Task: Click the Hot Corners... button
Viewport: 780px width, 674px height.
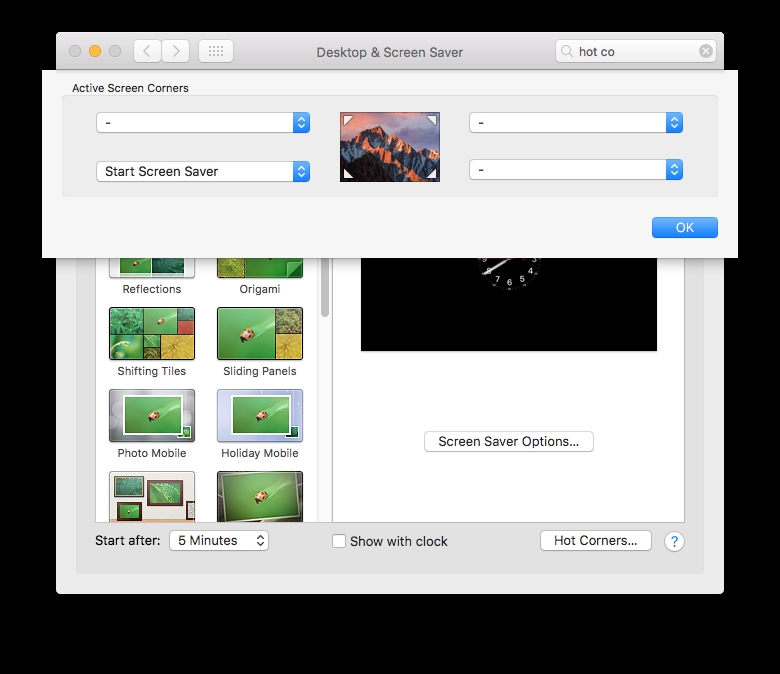Action: (595, 541)
